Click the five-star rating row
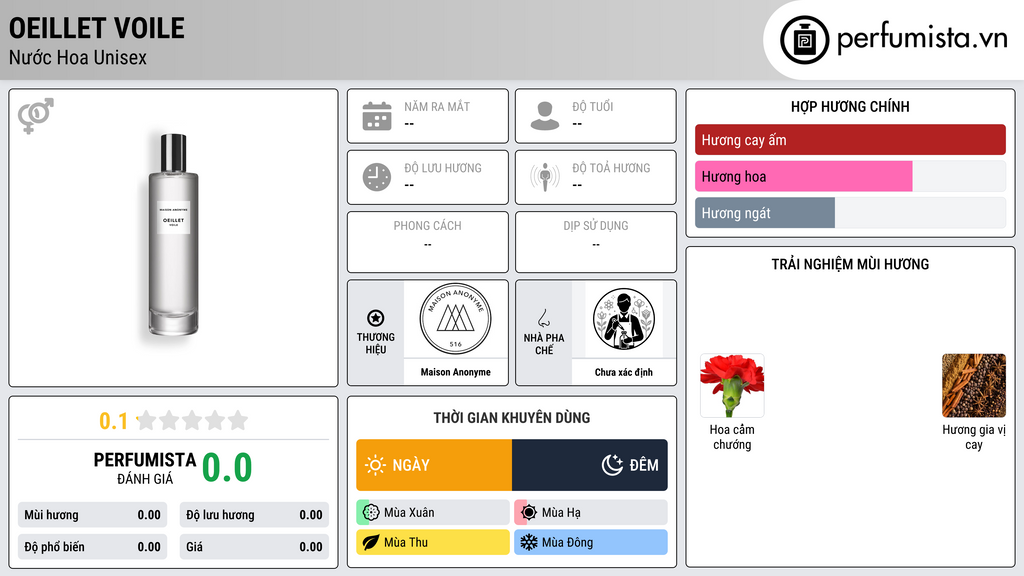The image size is (1024, 576). (x=192, y=421)
